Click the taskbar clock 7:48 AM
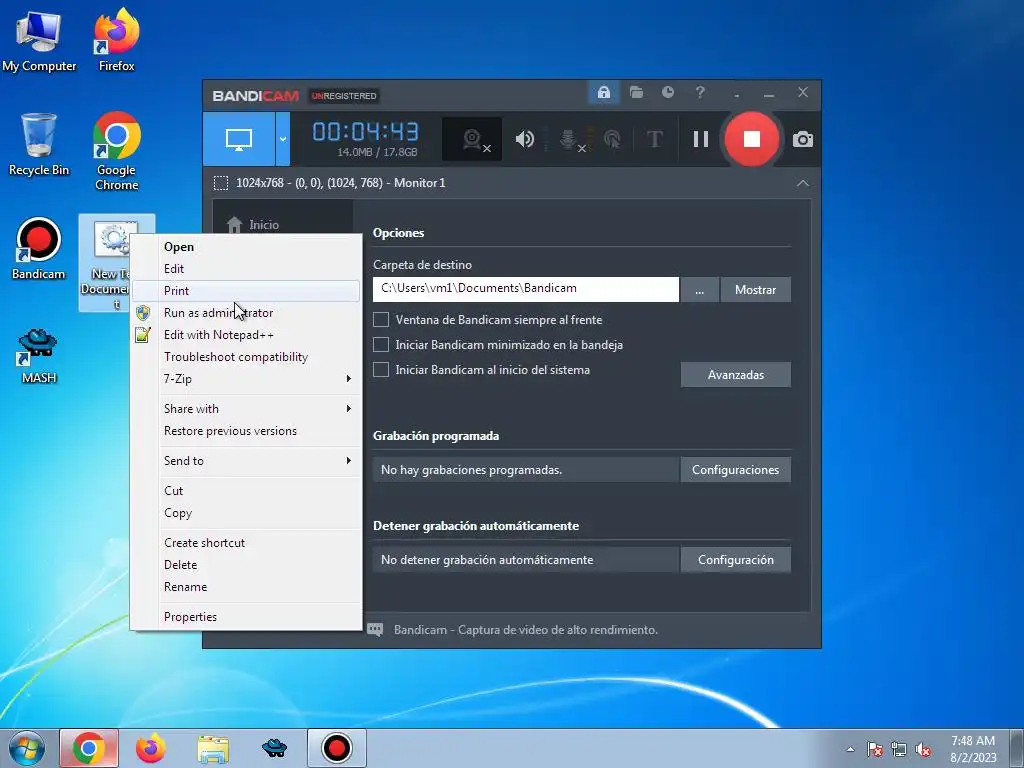Image resolution: width=1024 pixels, height=768 pixels. coord(973,749)
